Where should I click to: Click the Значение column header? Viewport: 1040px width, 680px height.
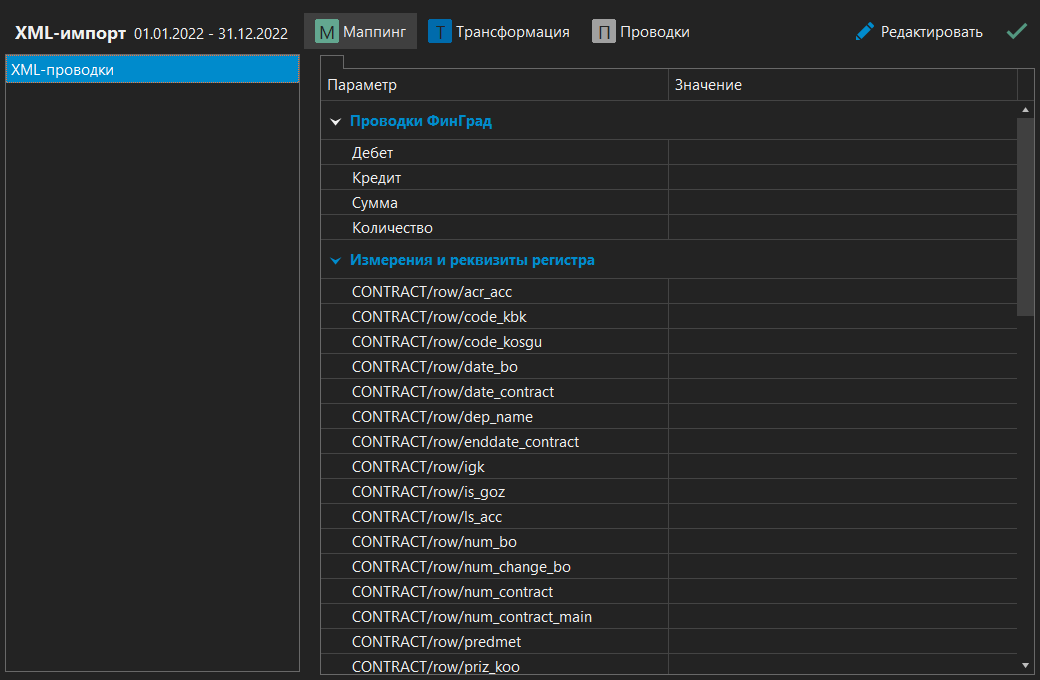(842, 85)
